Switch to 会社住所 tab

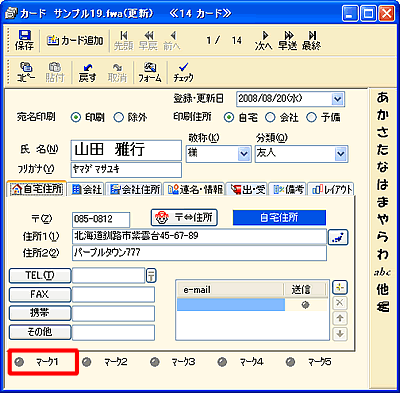click(x=135, y=190)
